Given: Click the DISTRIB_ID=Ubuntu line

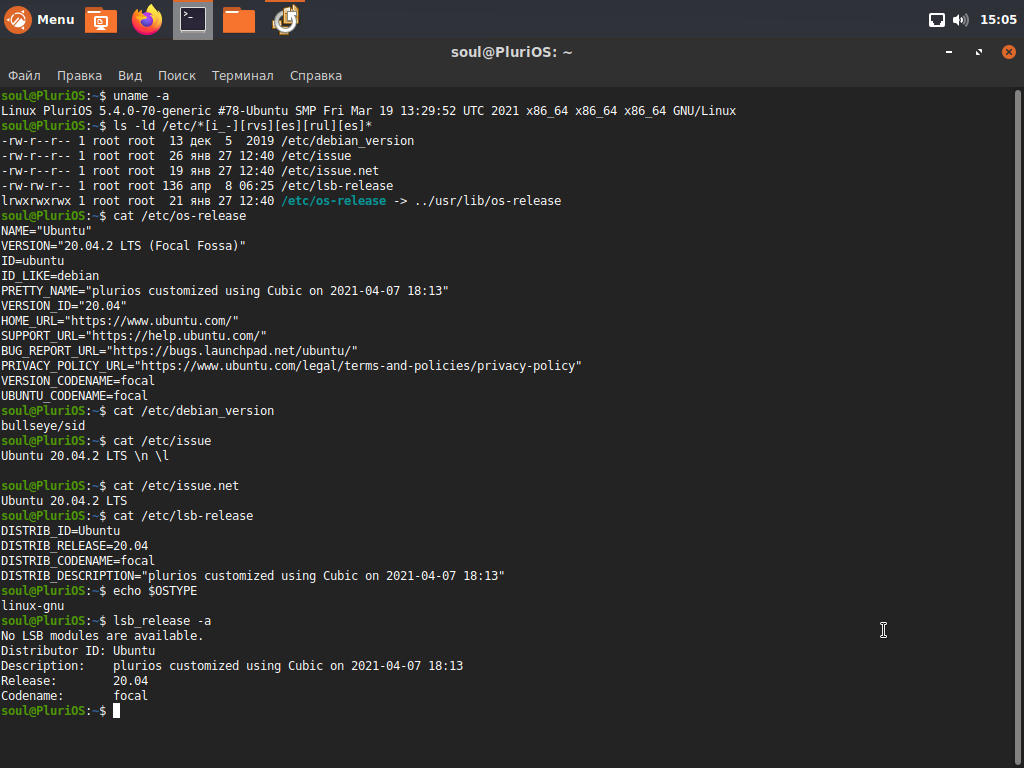Looking at the screenshot, I should pos(60,532).
